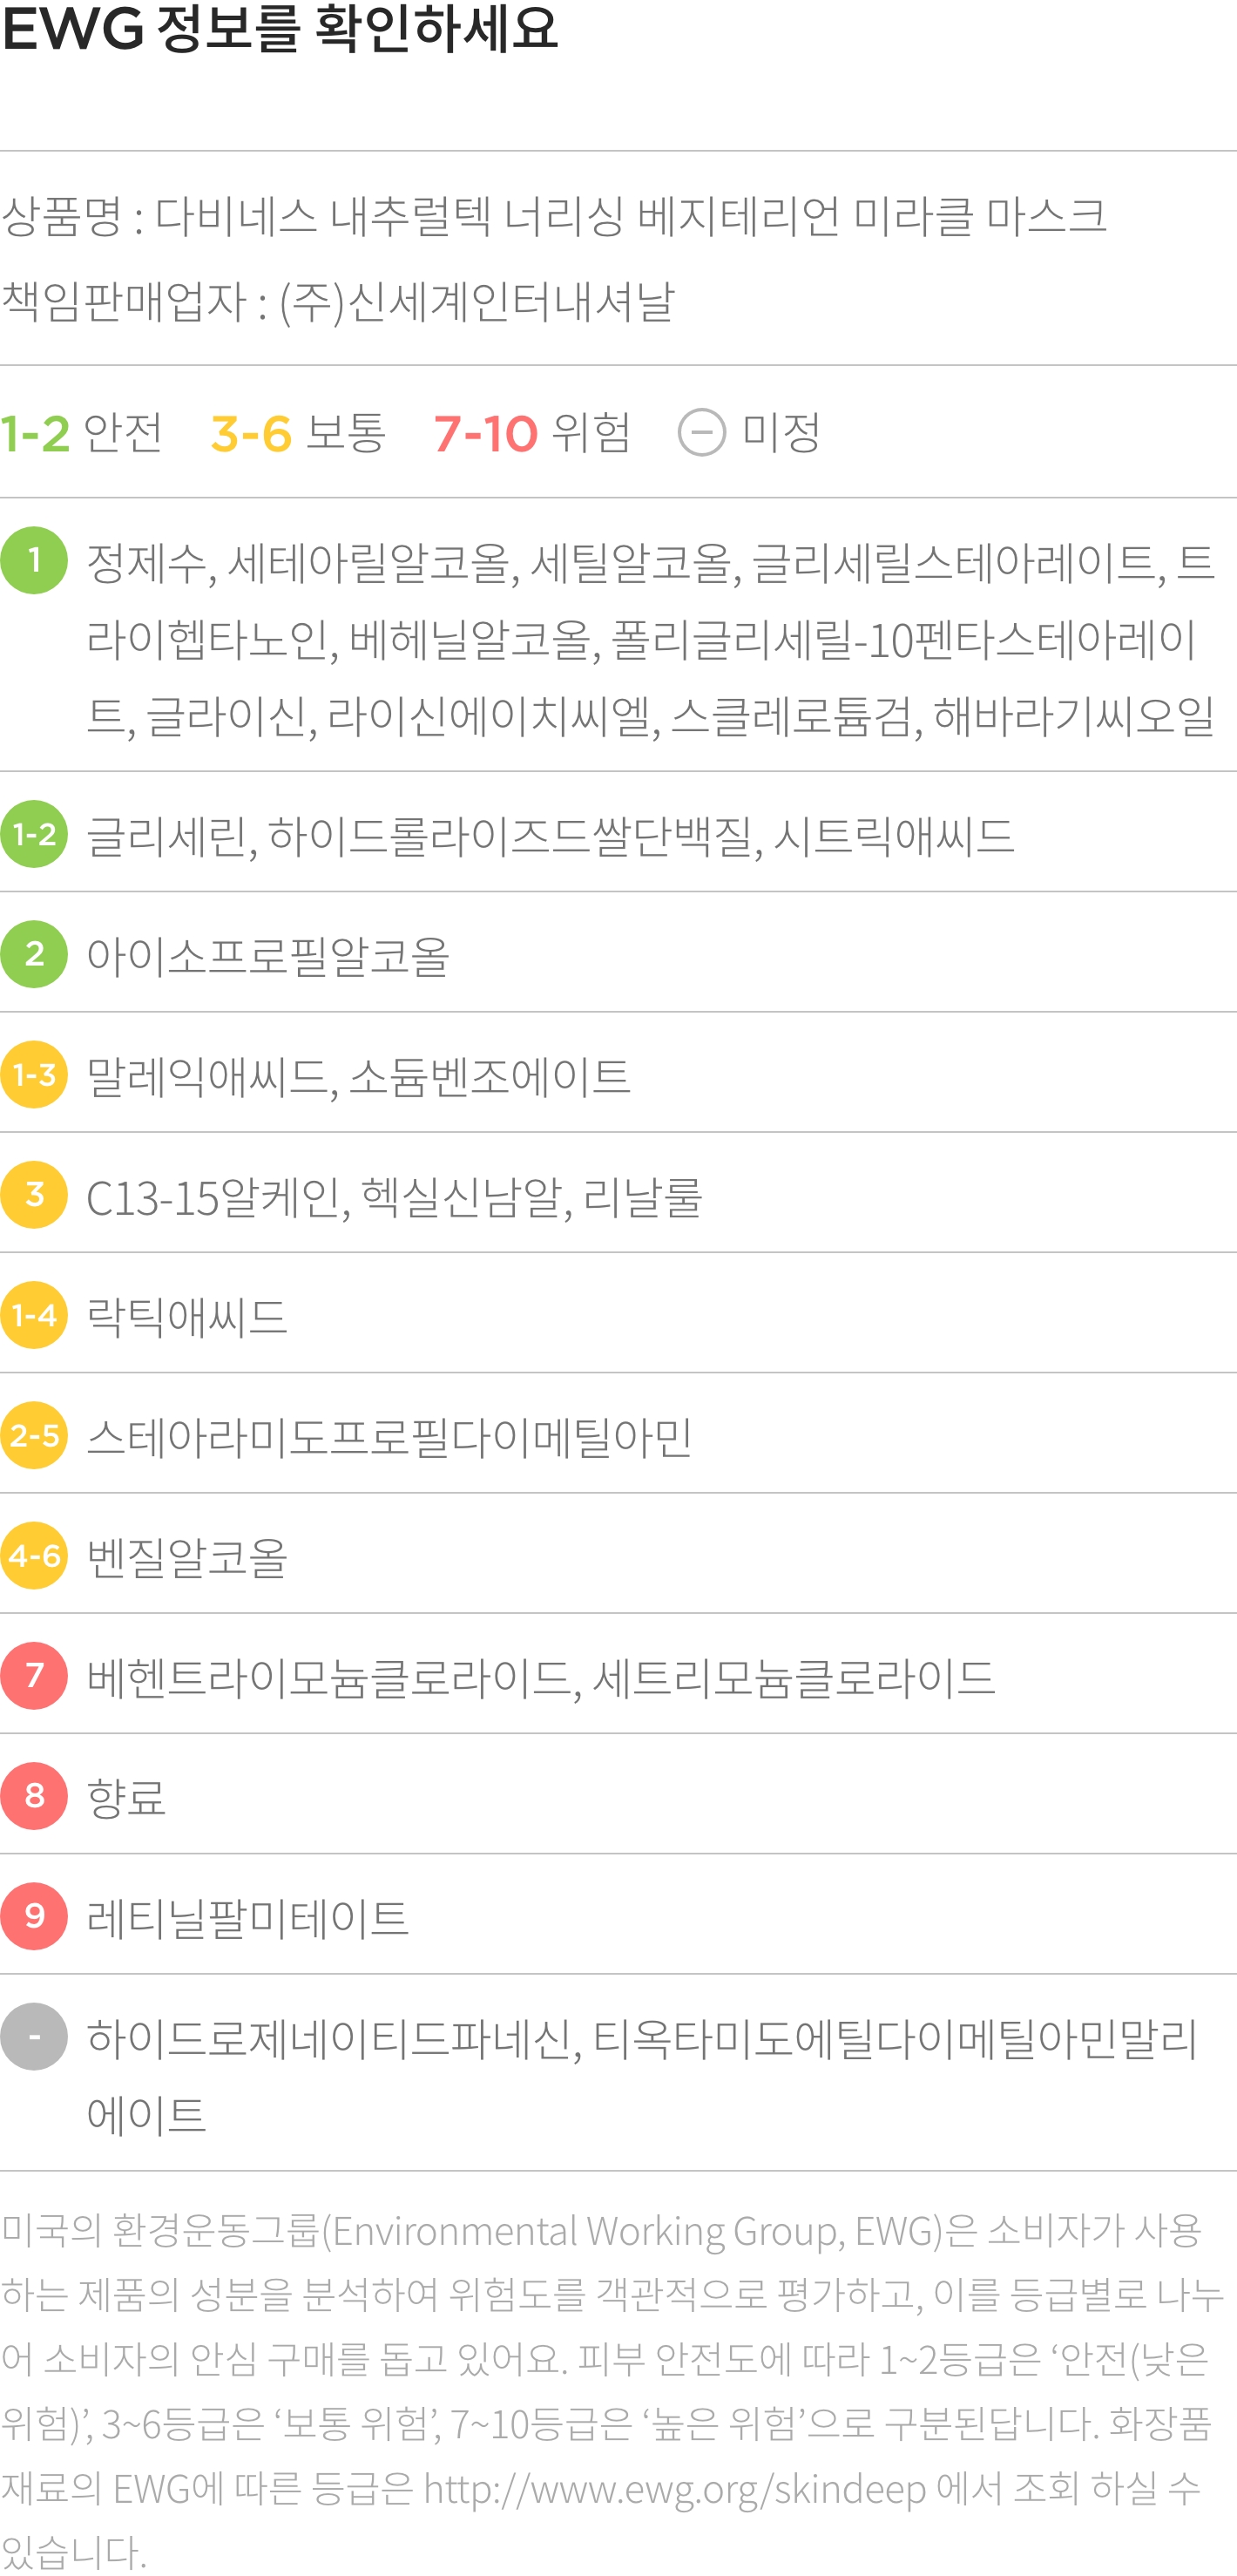Click the 레티닐팔미테이트 ingredient text
This screenshot has width=1237, height=2576.
click(x=248, y=1918)
